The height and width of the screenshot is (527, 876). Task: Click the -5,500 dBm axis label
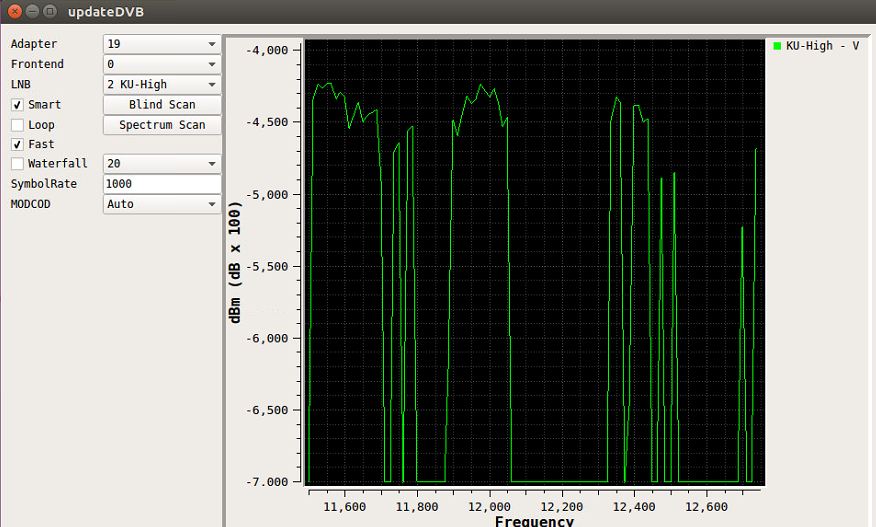click(267, 267)
